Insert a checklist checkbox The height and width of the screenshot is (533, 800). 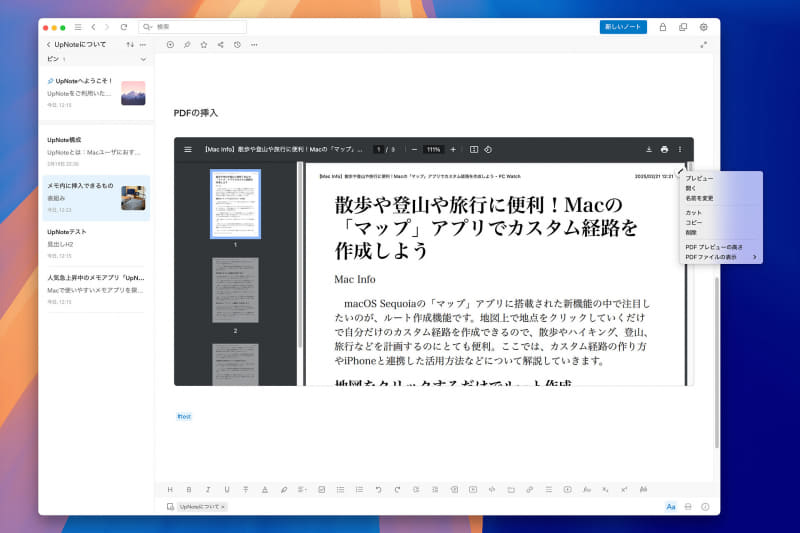tap(321, 490)
